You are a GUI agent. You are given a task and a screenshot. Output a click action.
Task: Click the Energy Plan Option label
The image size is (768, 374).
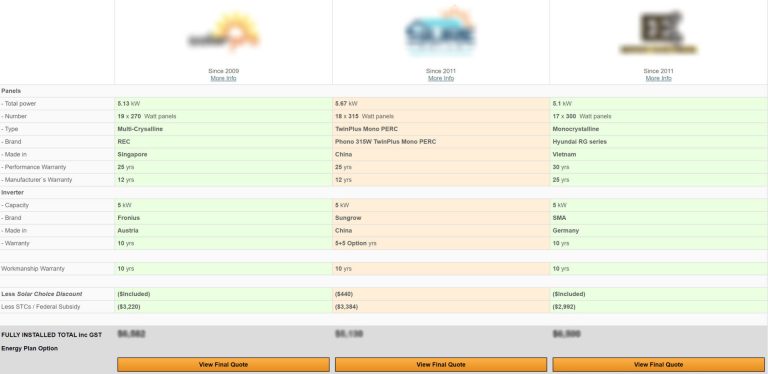[x=29, y=349]
